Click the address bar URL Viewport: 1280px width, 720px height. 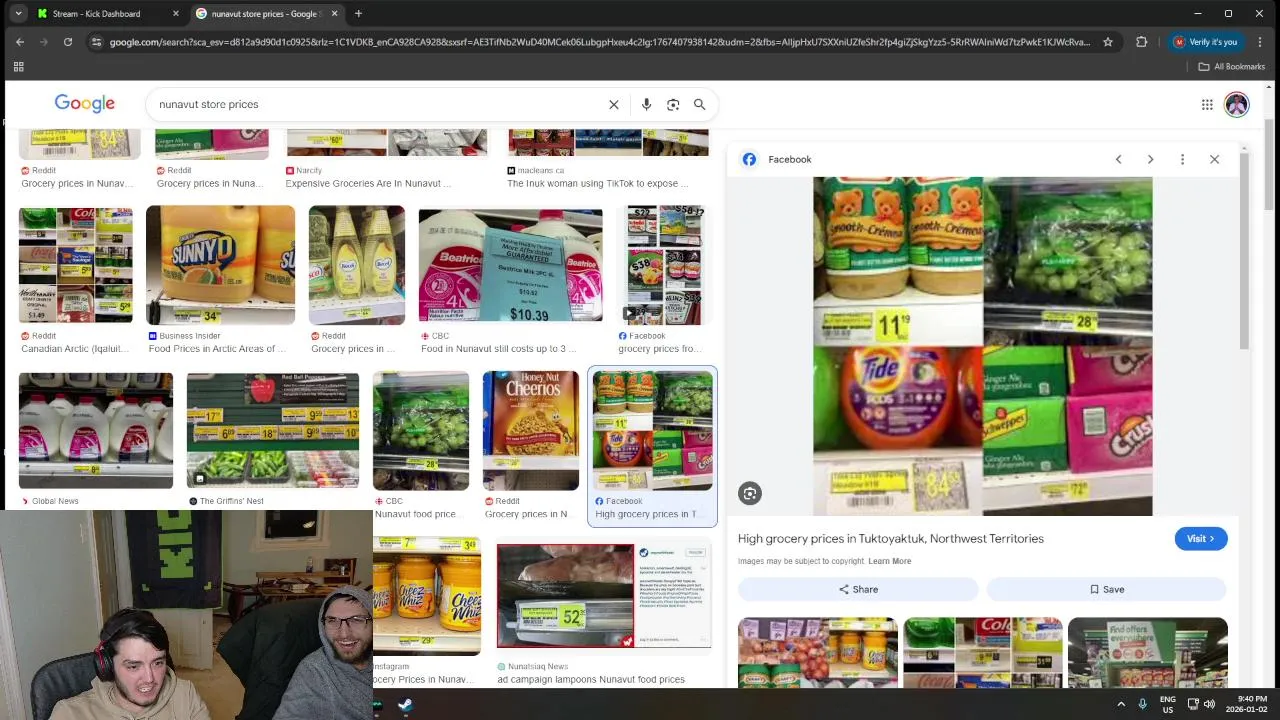pyautogui.click(x=600, y=42)
